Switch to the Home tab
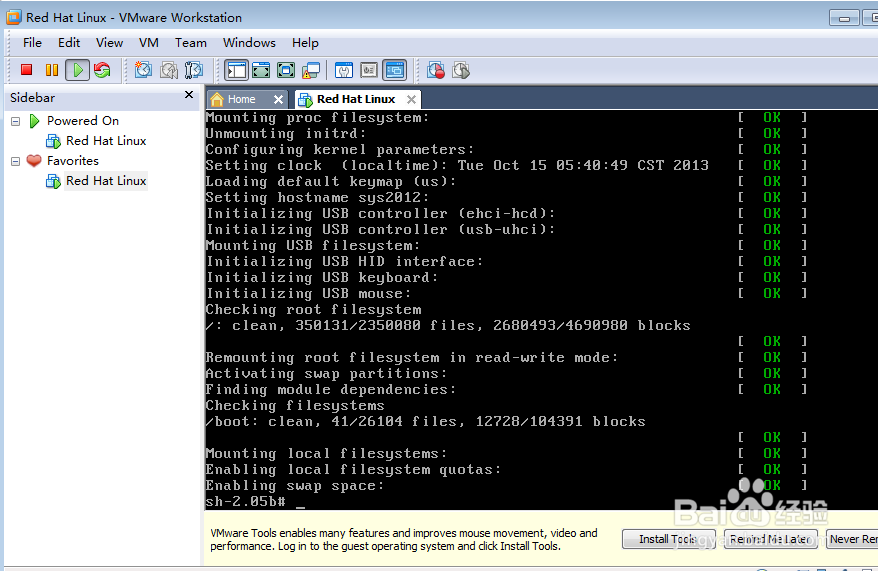Image resolution: width=878 pixels, height=571 pixels. pyautogui.click(x=241, y=99)
